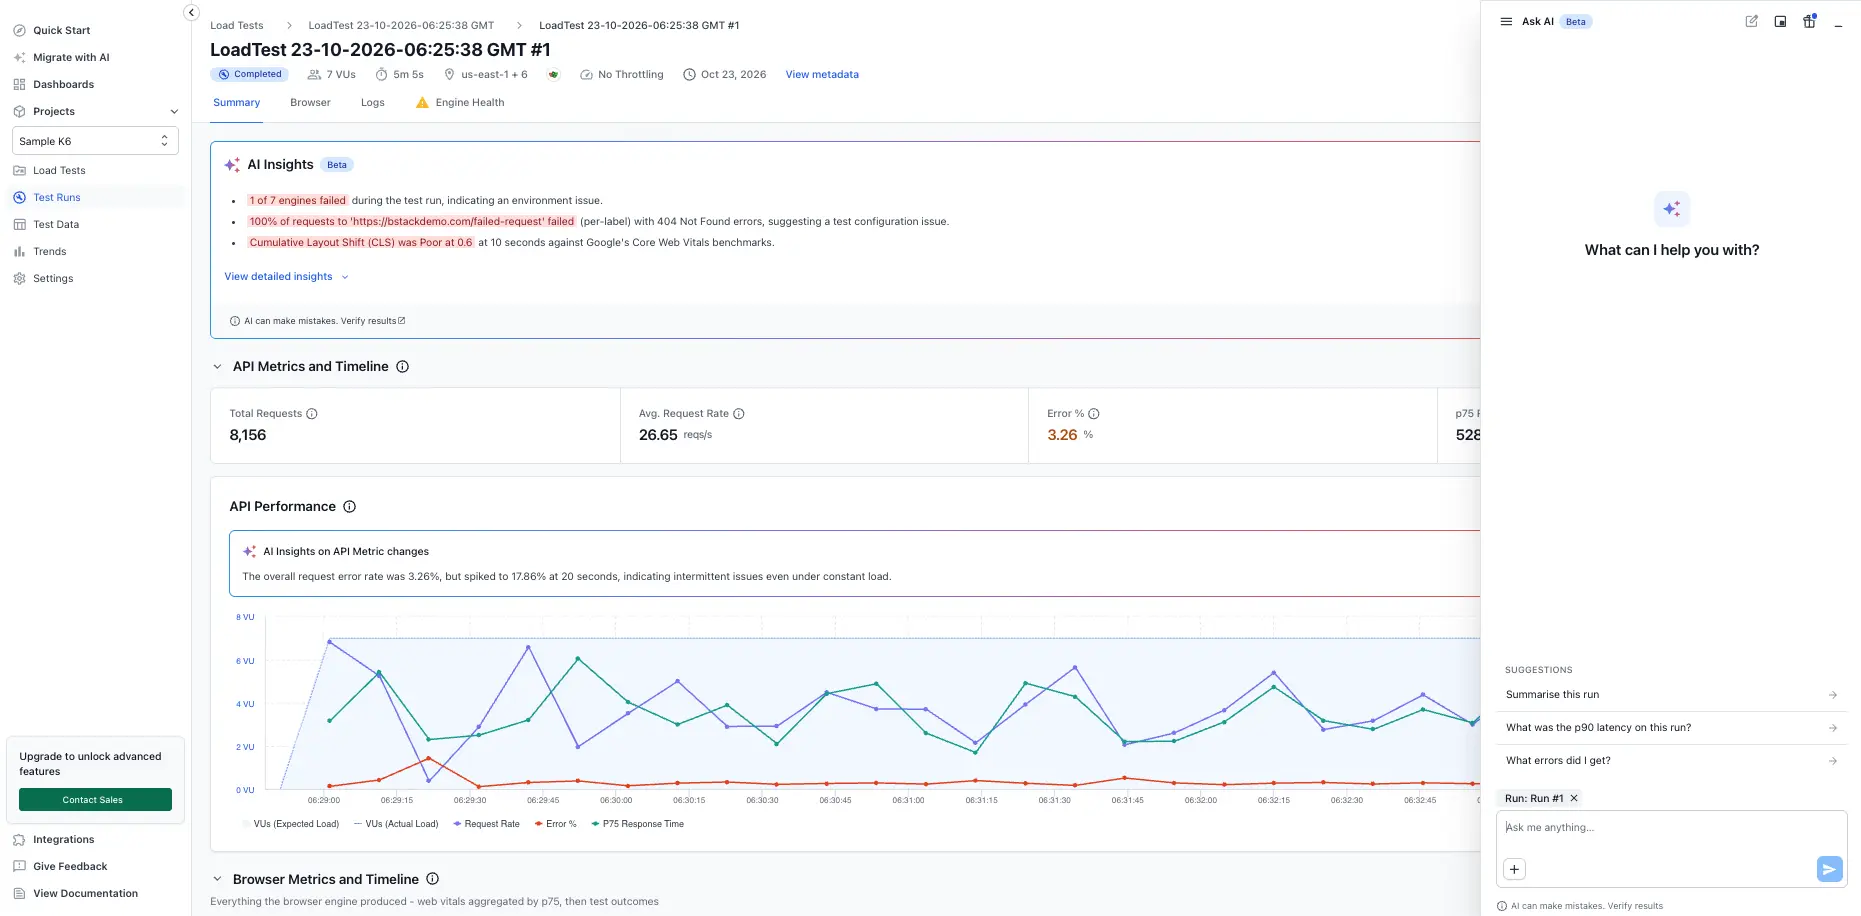Remove the 'Run: Run #1' context chip
Image resolution: width=1861 pixels, height=916 pixels.
(1574, 798)
